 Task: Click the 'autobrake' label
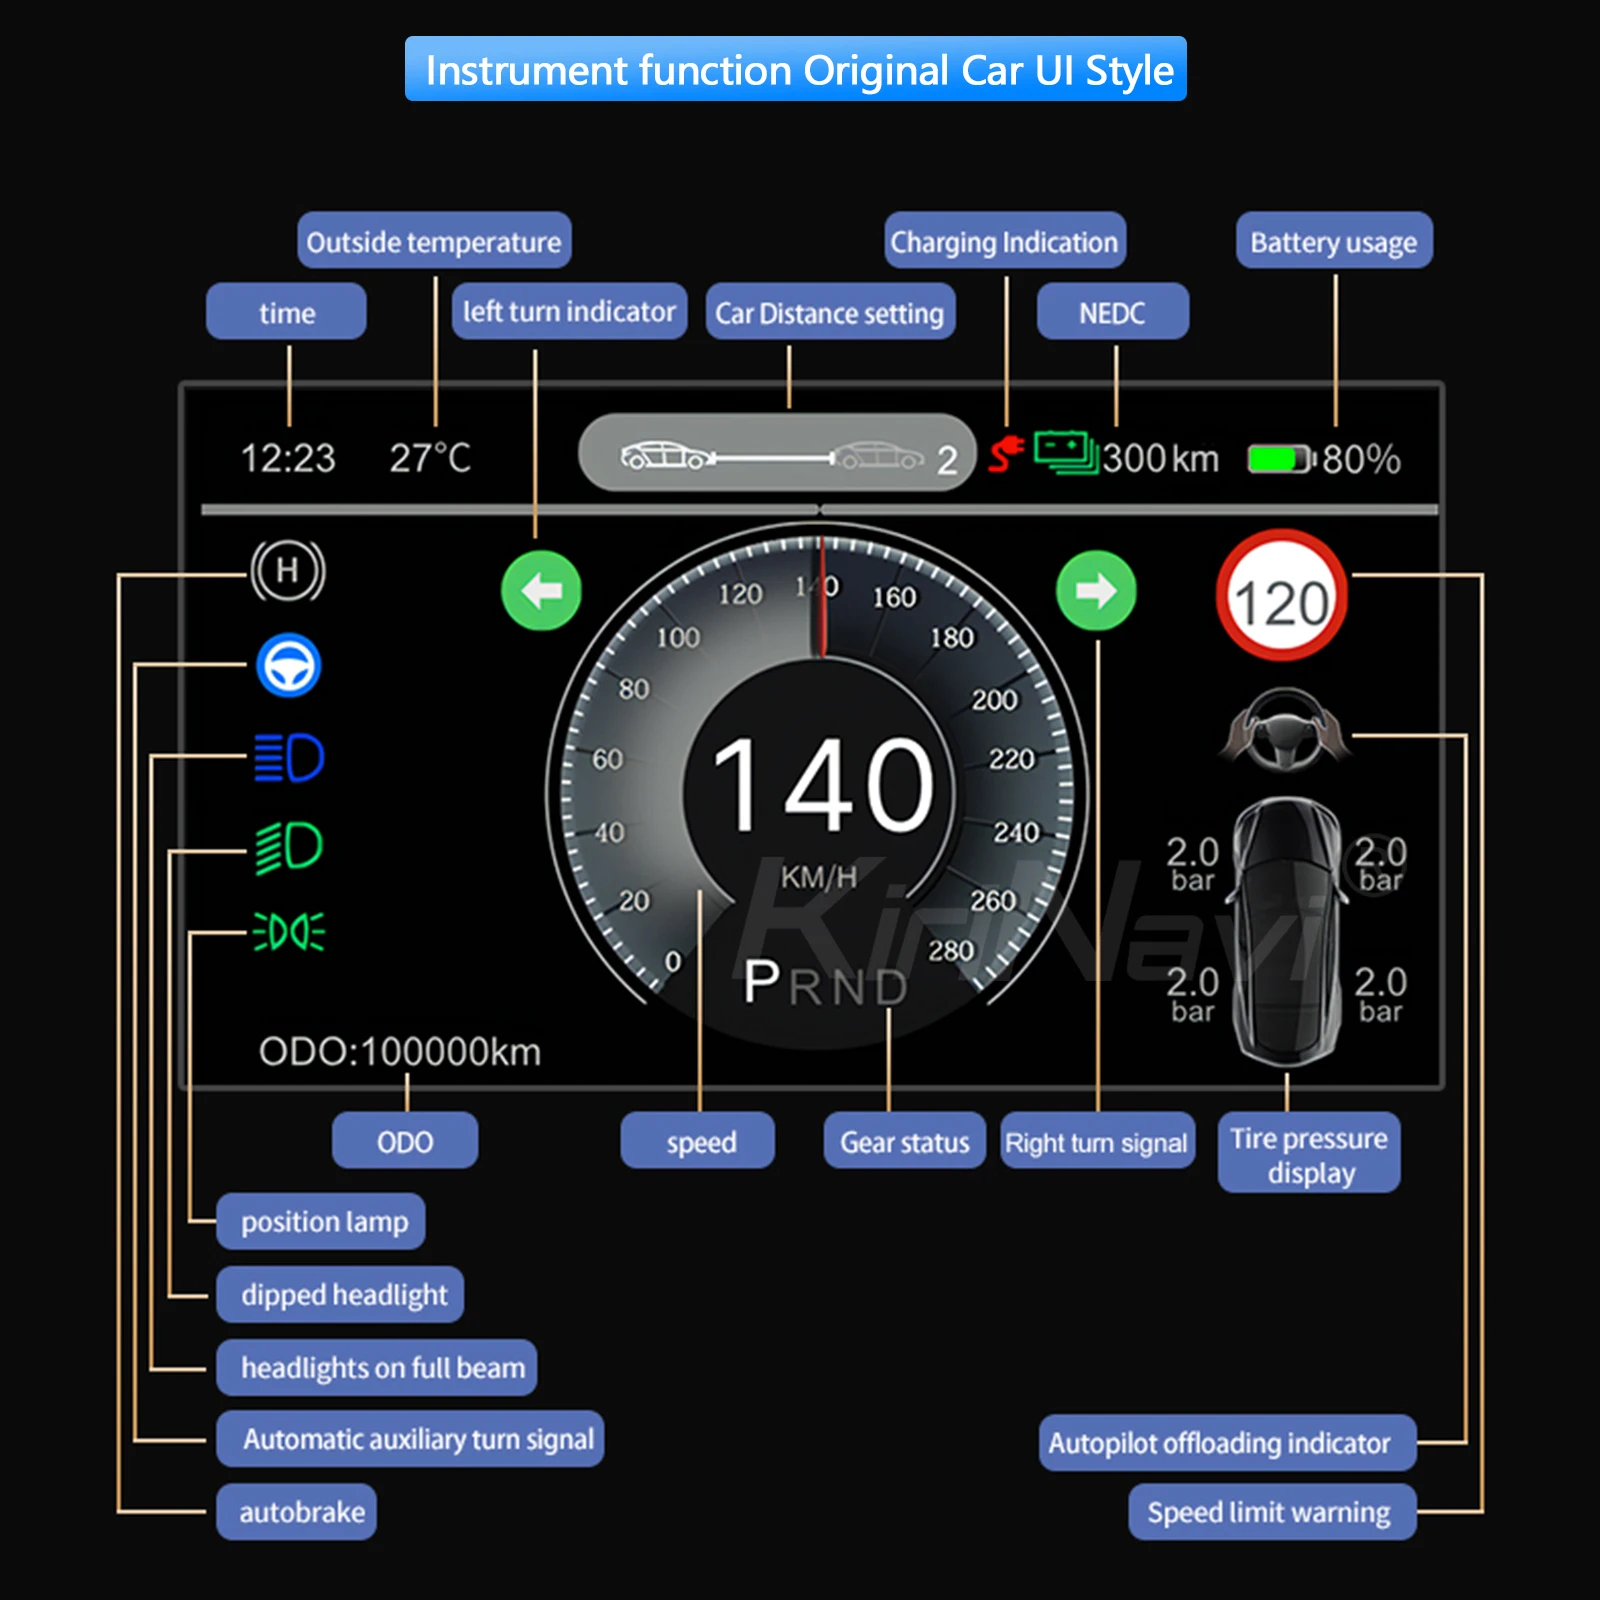coord(297,1512)
